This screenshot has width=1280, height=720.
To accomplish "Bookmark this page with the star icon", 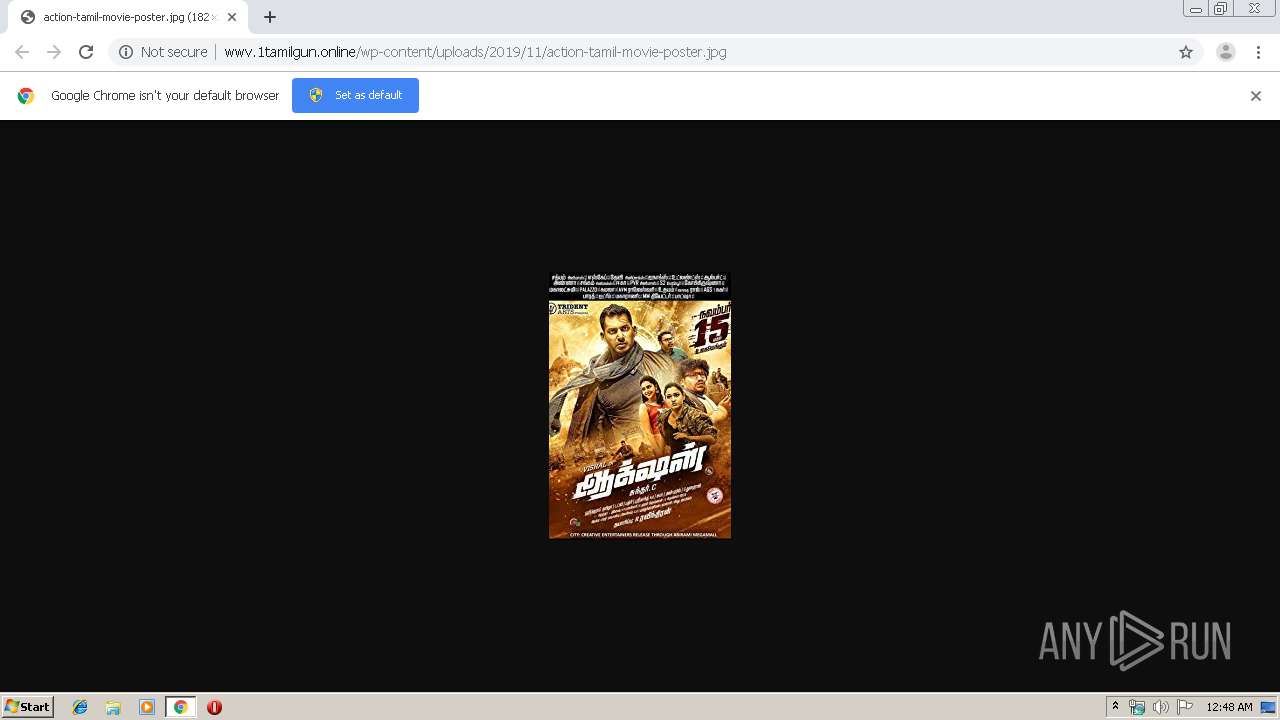I will tap(1186, 52).
